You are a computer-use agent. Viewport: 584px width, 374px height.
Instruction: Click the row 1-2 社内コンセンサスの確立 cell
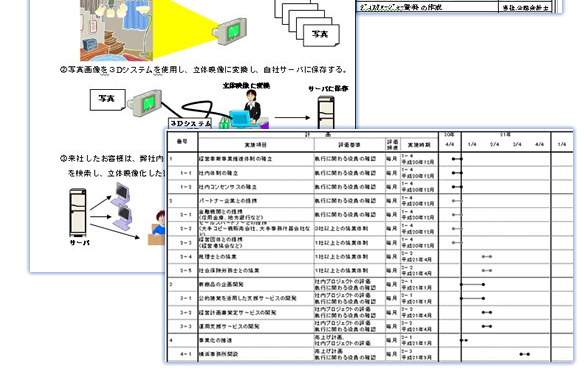point(256,187)
